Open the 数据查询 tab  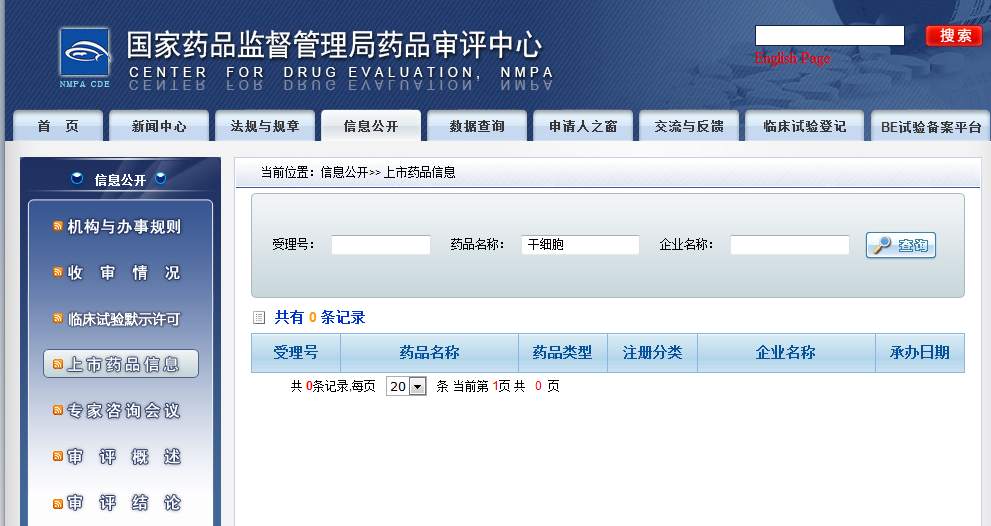(x=477, y=126)
